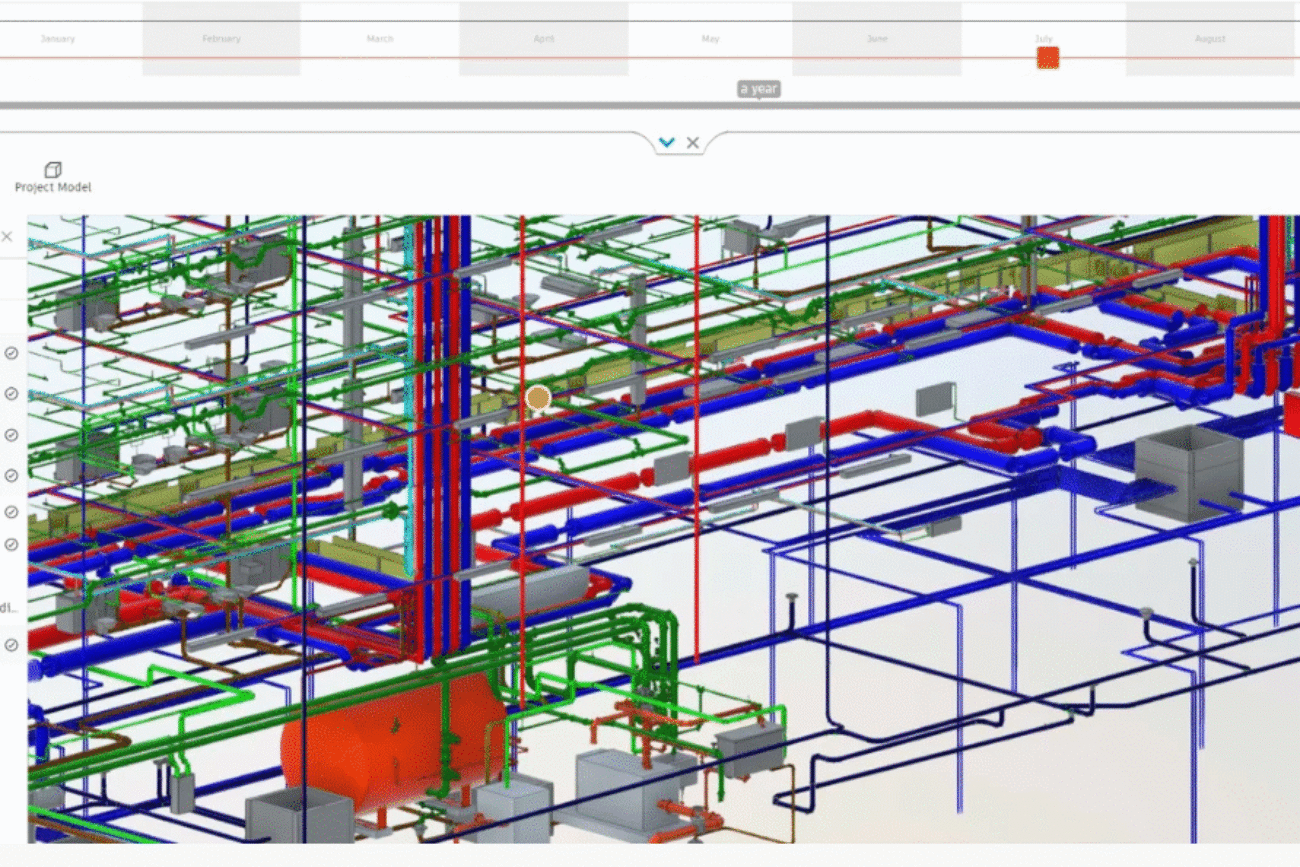Click the pale orange circular marker in the model
Viewport: 1300px width, 867px height.
pyautogui.click(x=538, y=398)
